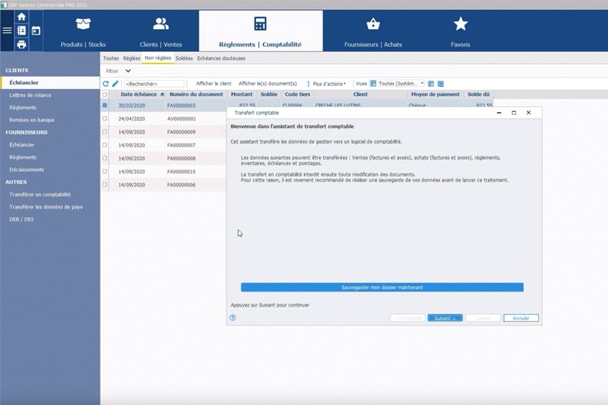Click the help icon in Transfert comptable dialog
The width and height of the screenshot is (608, 405).
[233, 318]
